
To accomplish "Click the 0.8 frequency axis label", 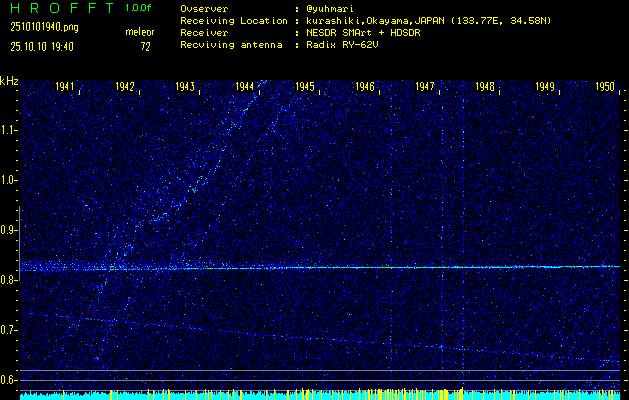I will coord(9,280).
